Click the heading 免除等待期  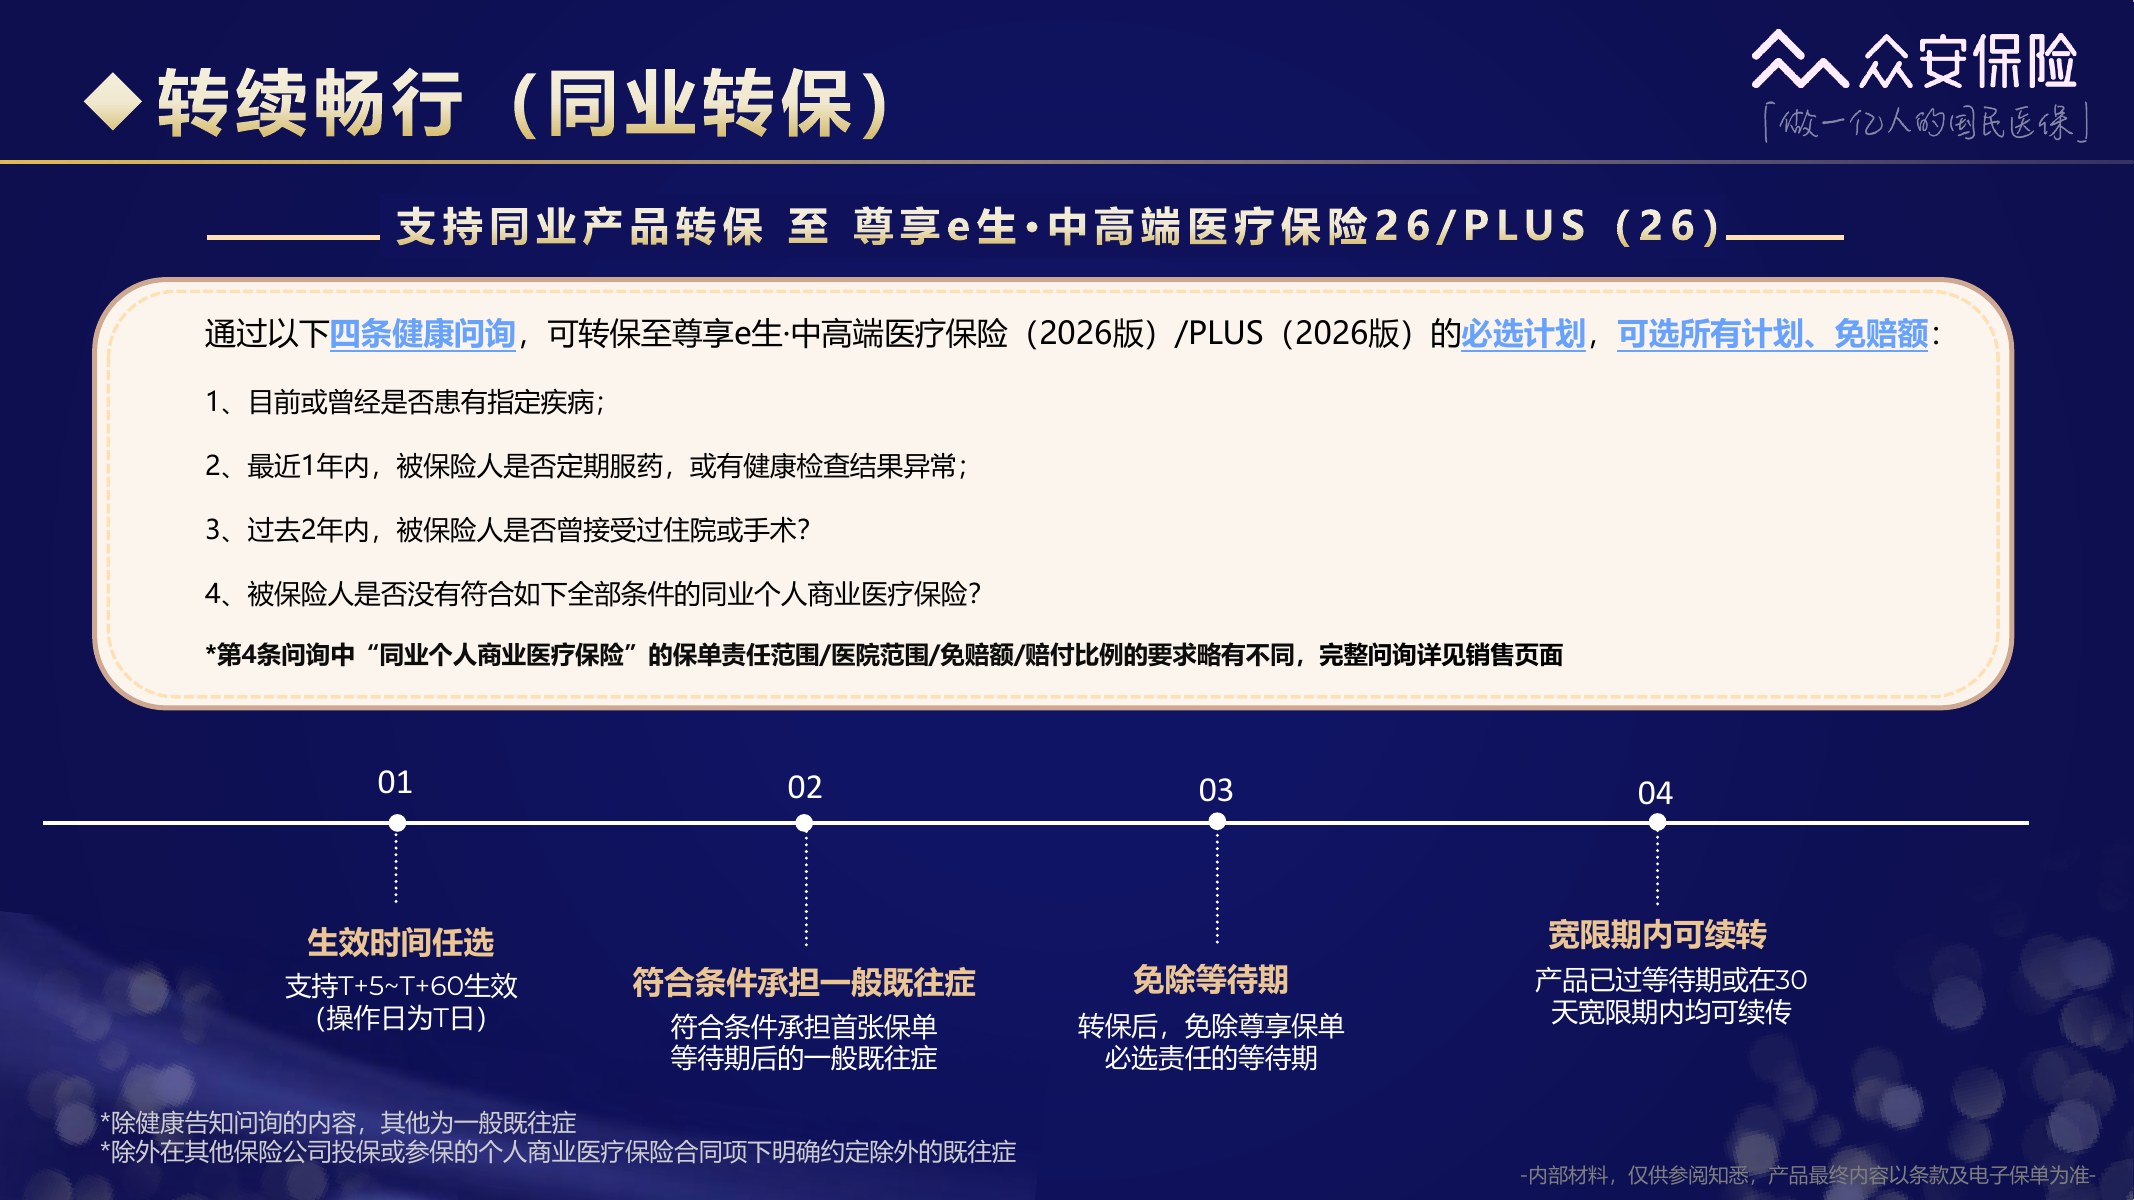(1210, 979)
